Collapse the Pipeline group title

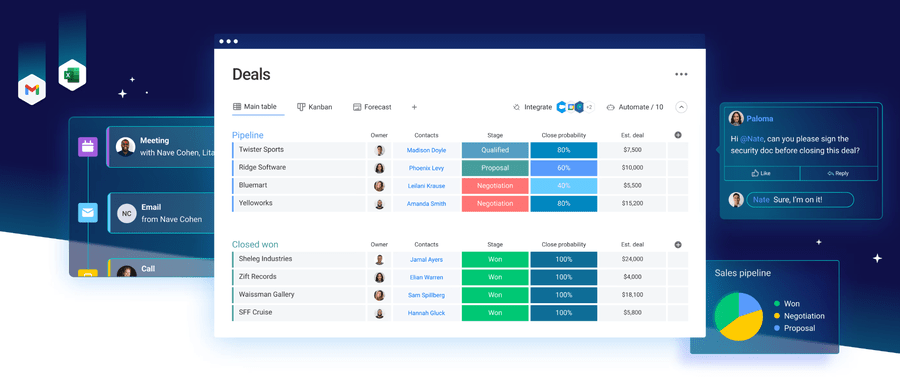coord(247,135)
